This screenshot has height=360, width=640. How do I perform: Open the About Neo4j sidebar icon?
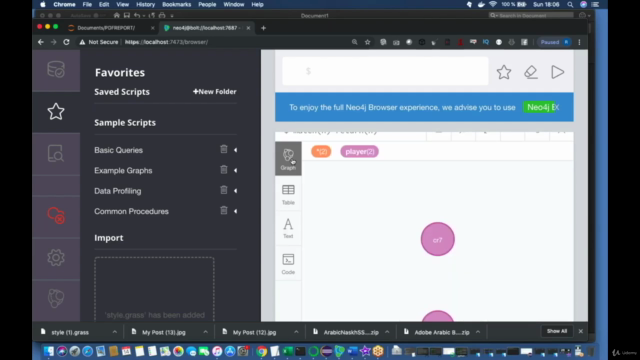pos(56,298)
